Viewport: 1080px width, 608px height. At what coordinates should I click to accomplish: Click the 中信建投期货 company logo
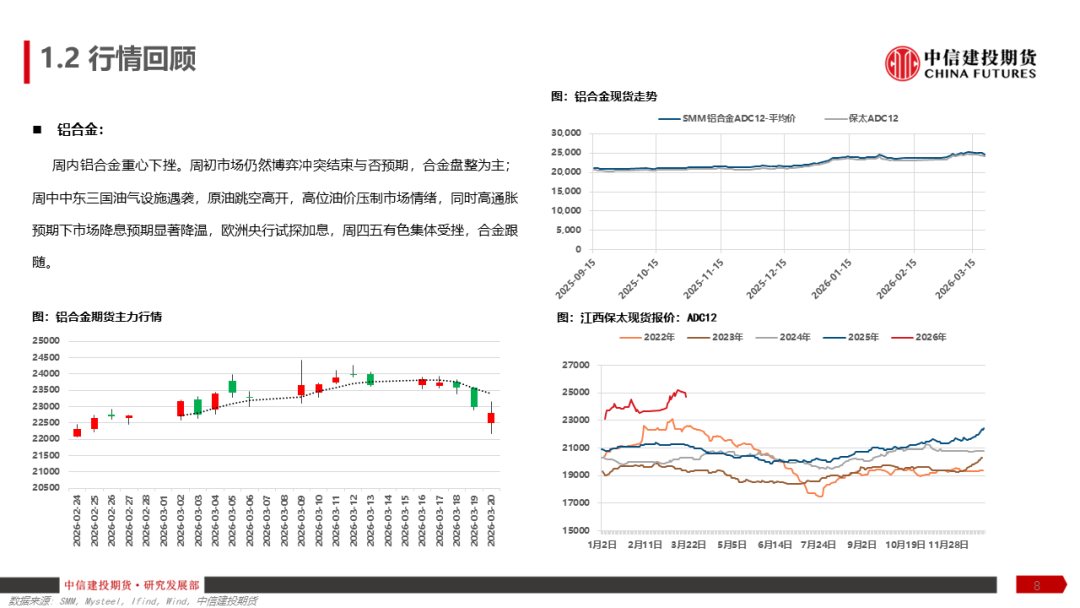[x=905, y=62]
